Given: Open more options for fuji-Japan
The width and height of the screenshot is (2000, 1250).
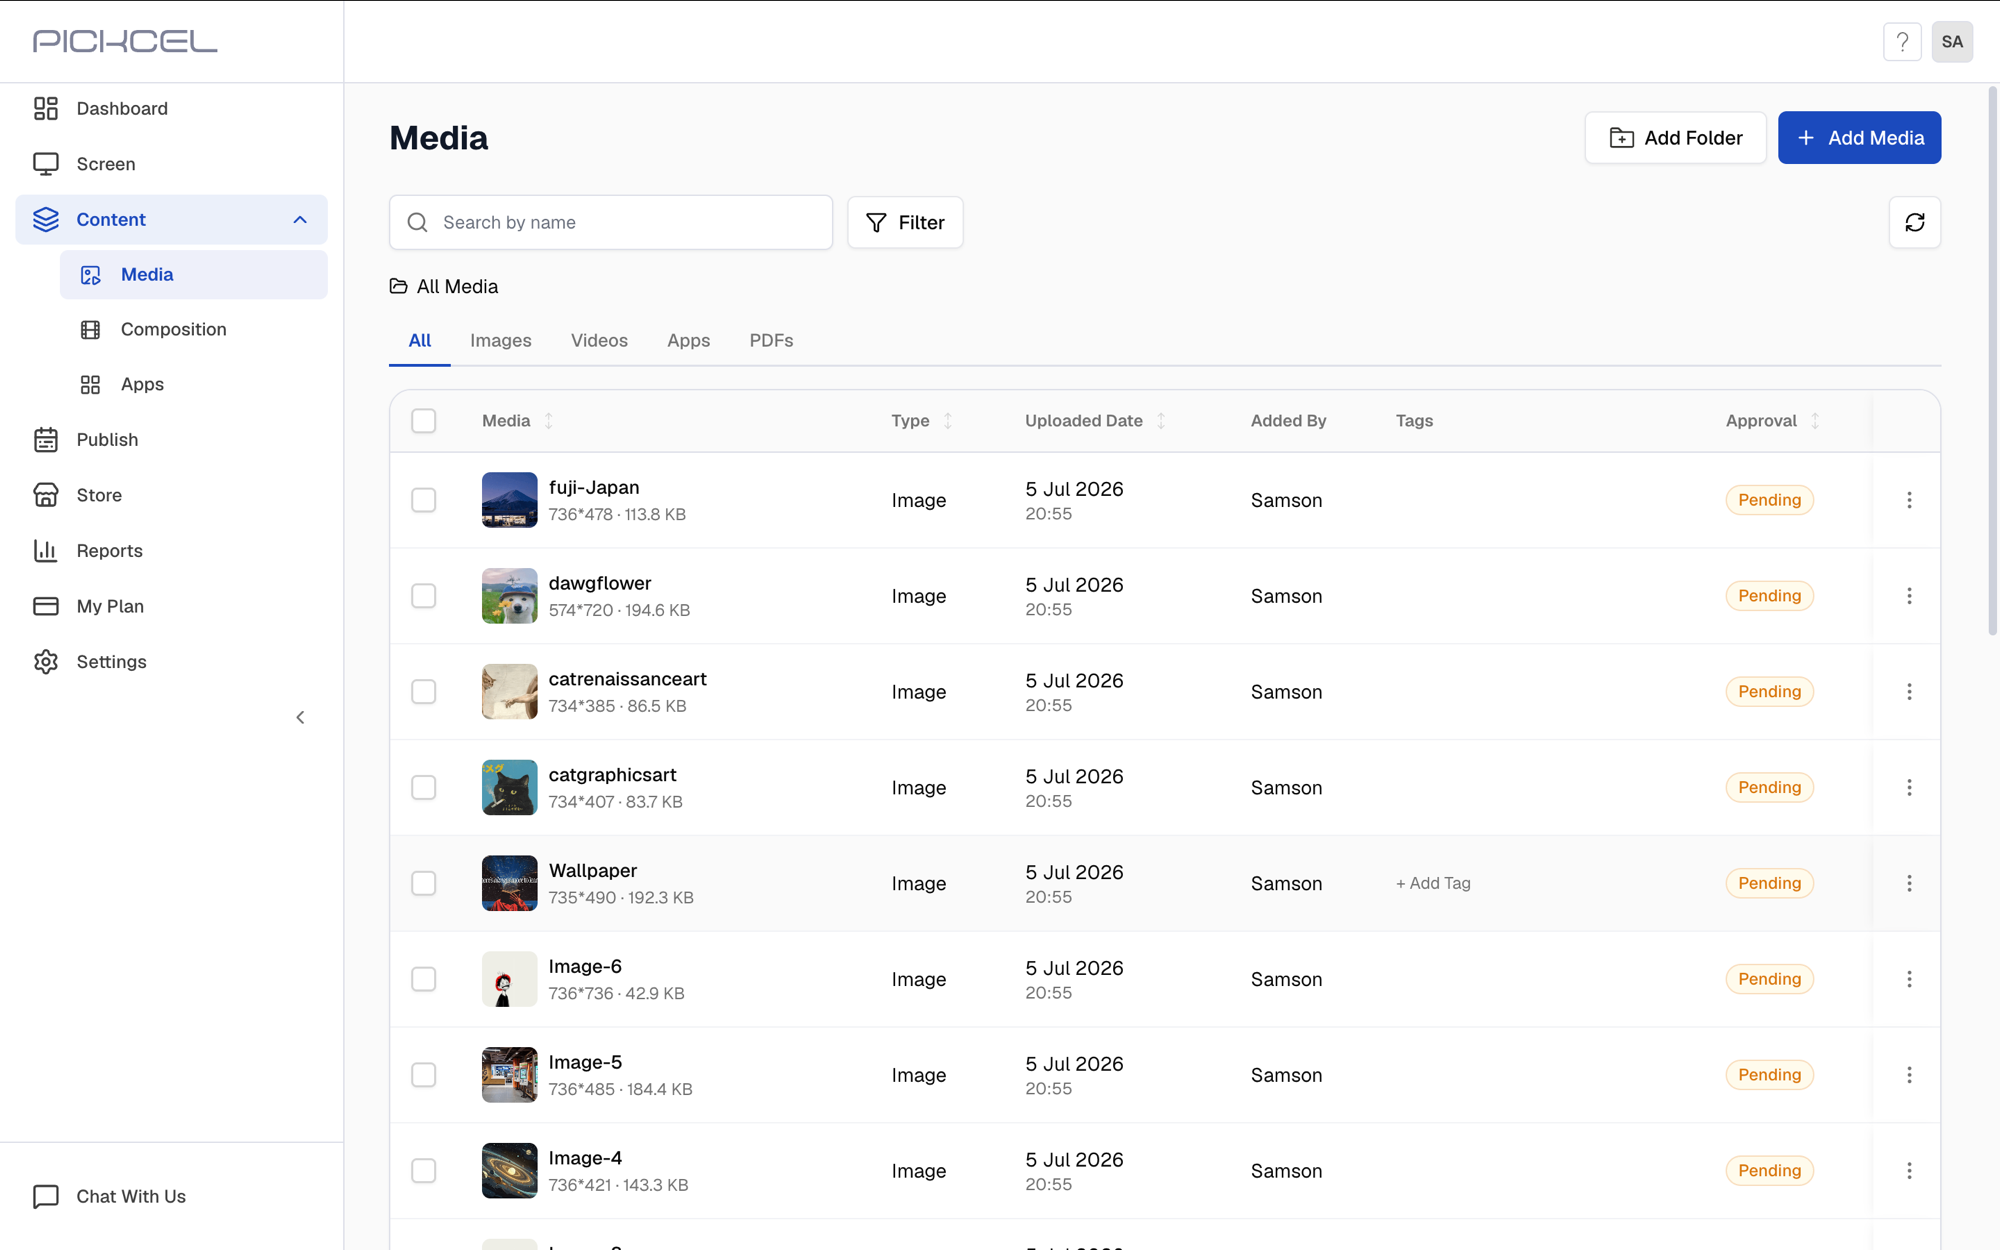Looking at the screenshot, I should click(x=1909, y=500).
